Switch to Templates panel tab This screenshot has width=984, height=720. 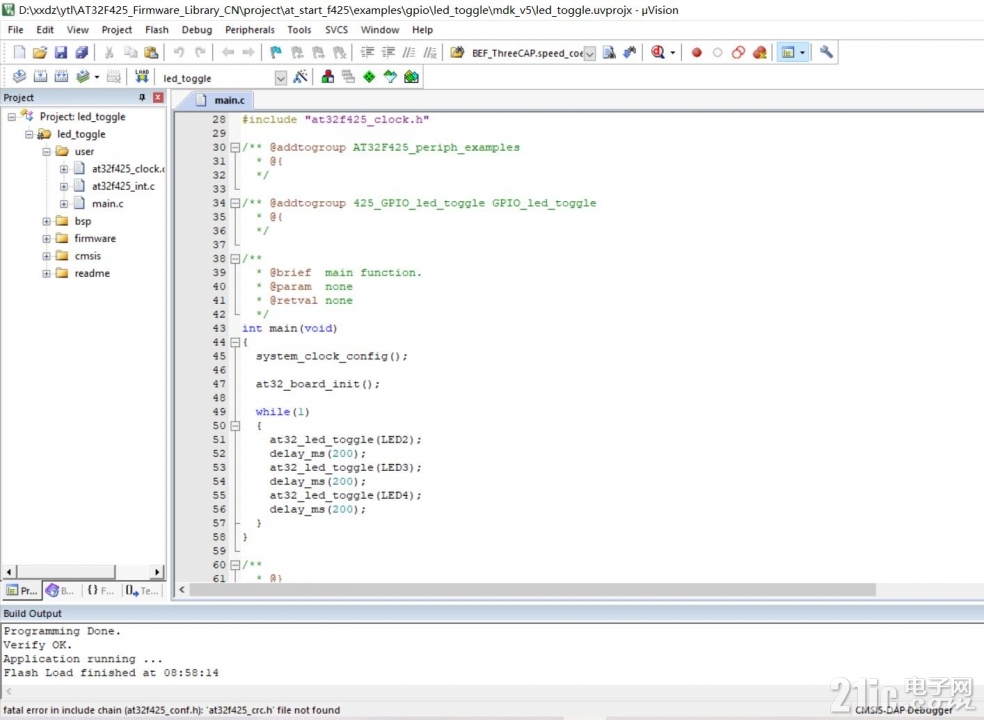coord(142,591)
